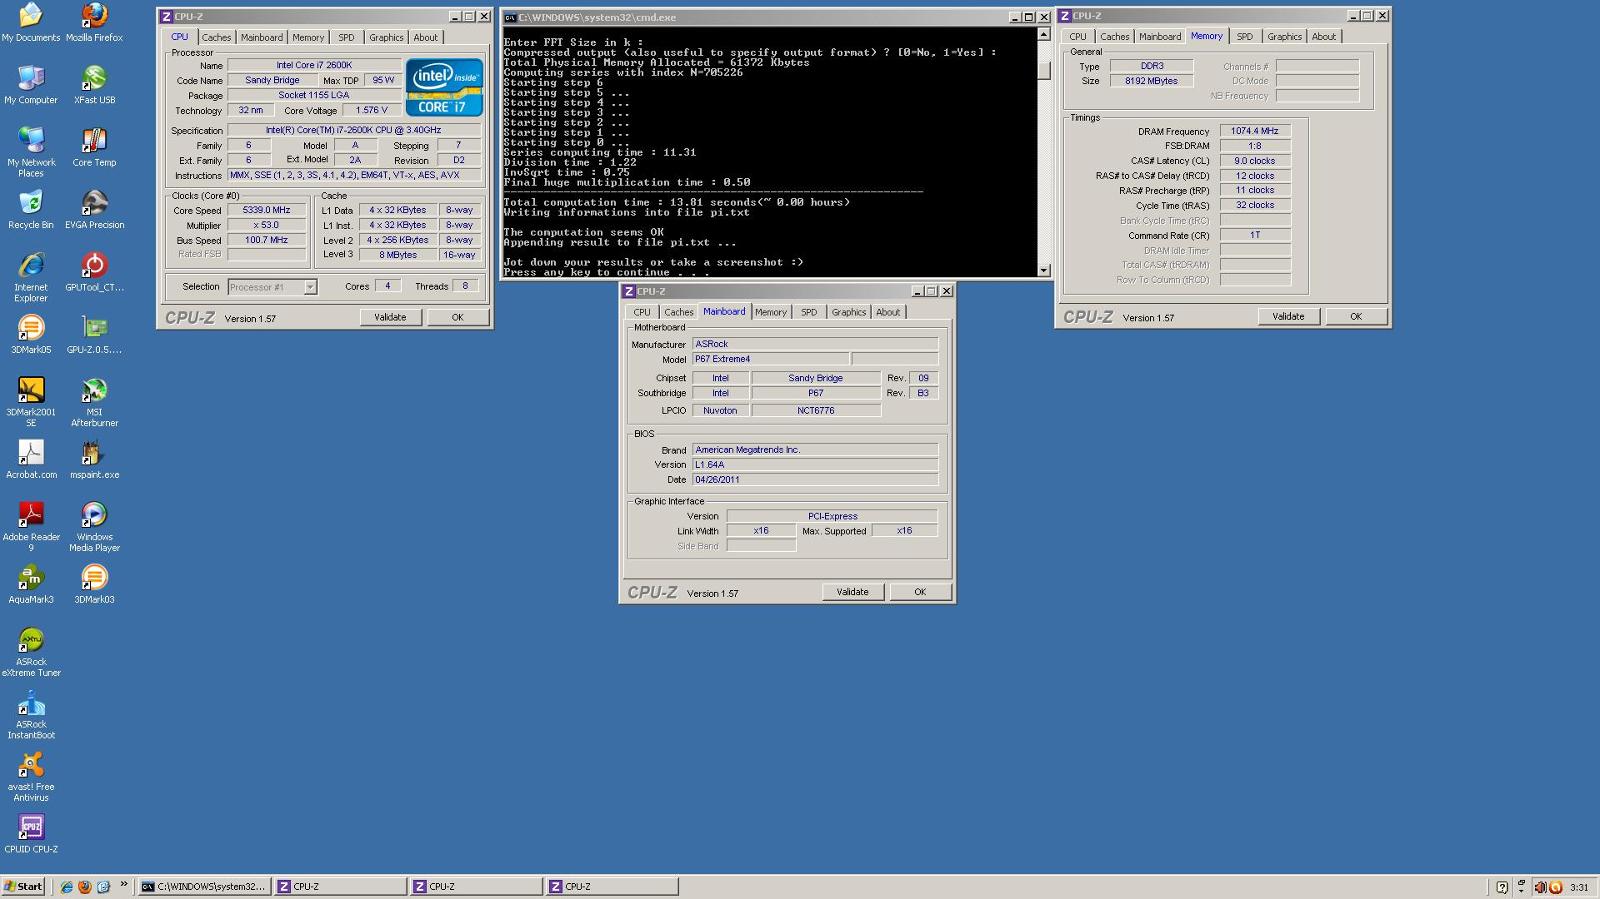This screenshot has height=899, width=1600.
Task: Open Adobe Reader 9 icon
Action: coord(30,527)
